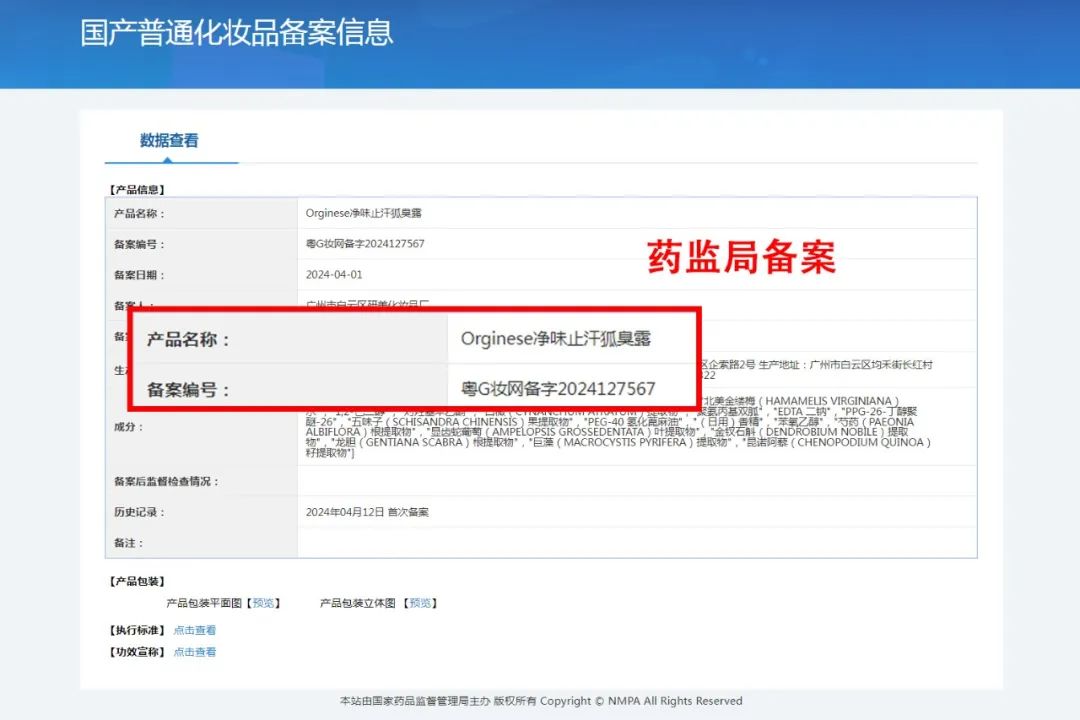Click the 【产品信息】 section header
The image size is (1080, 720).
[137, 189]
